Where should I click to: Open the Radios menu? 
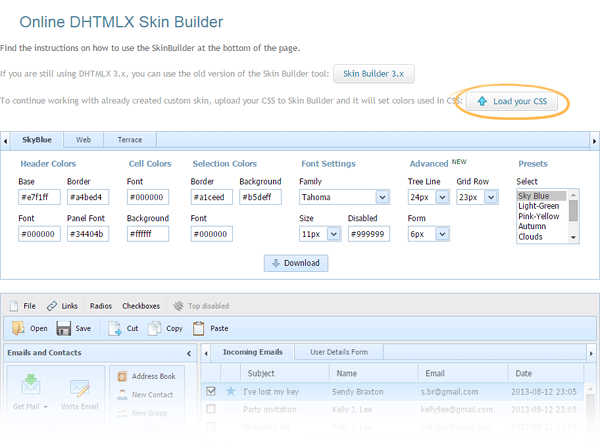[101, 306]
